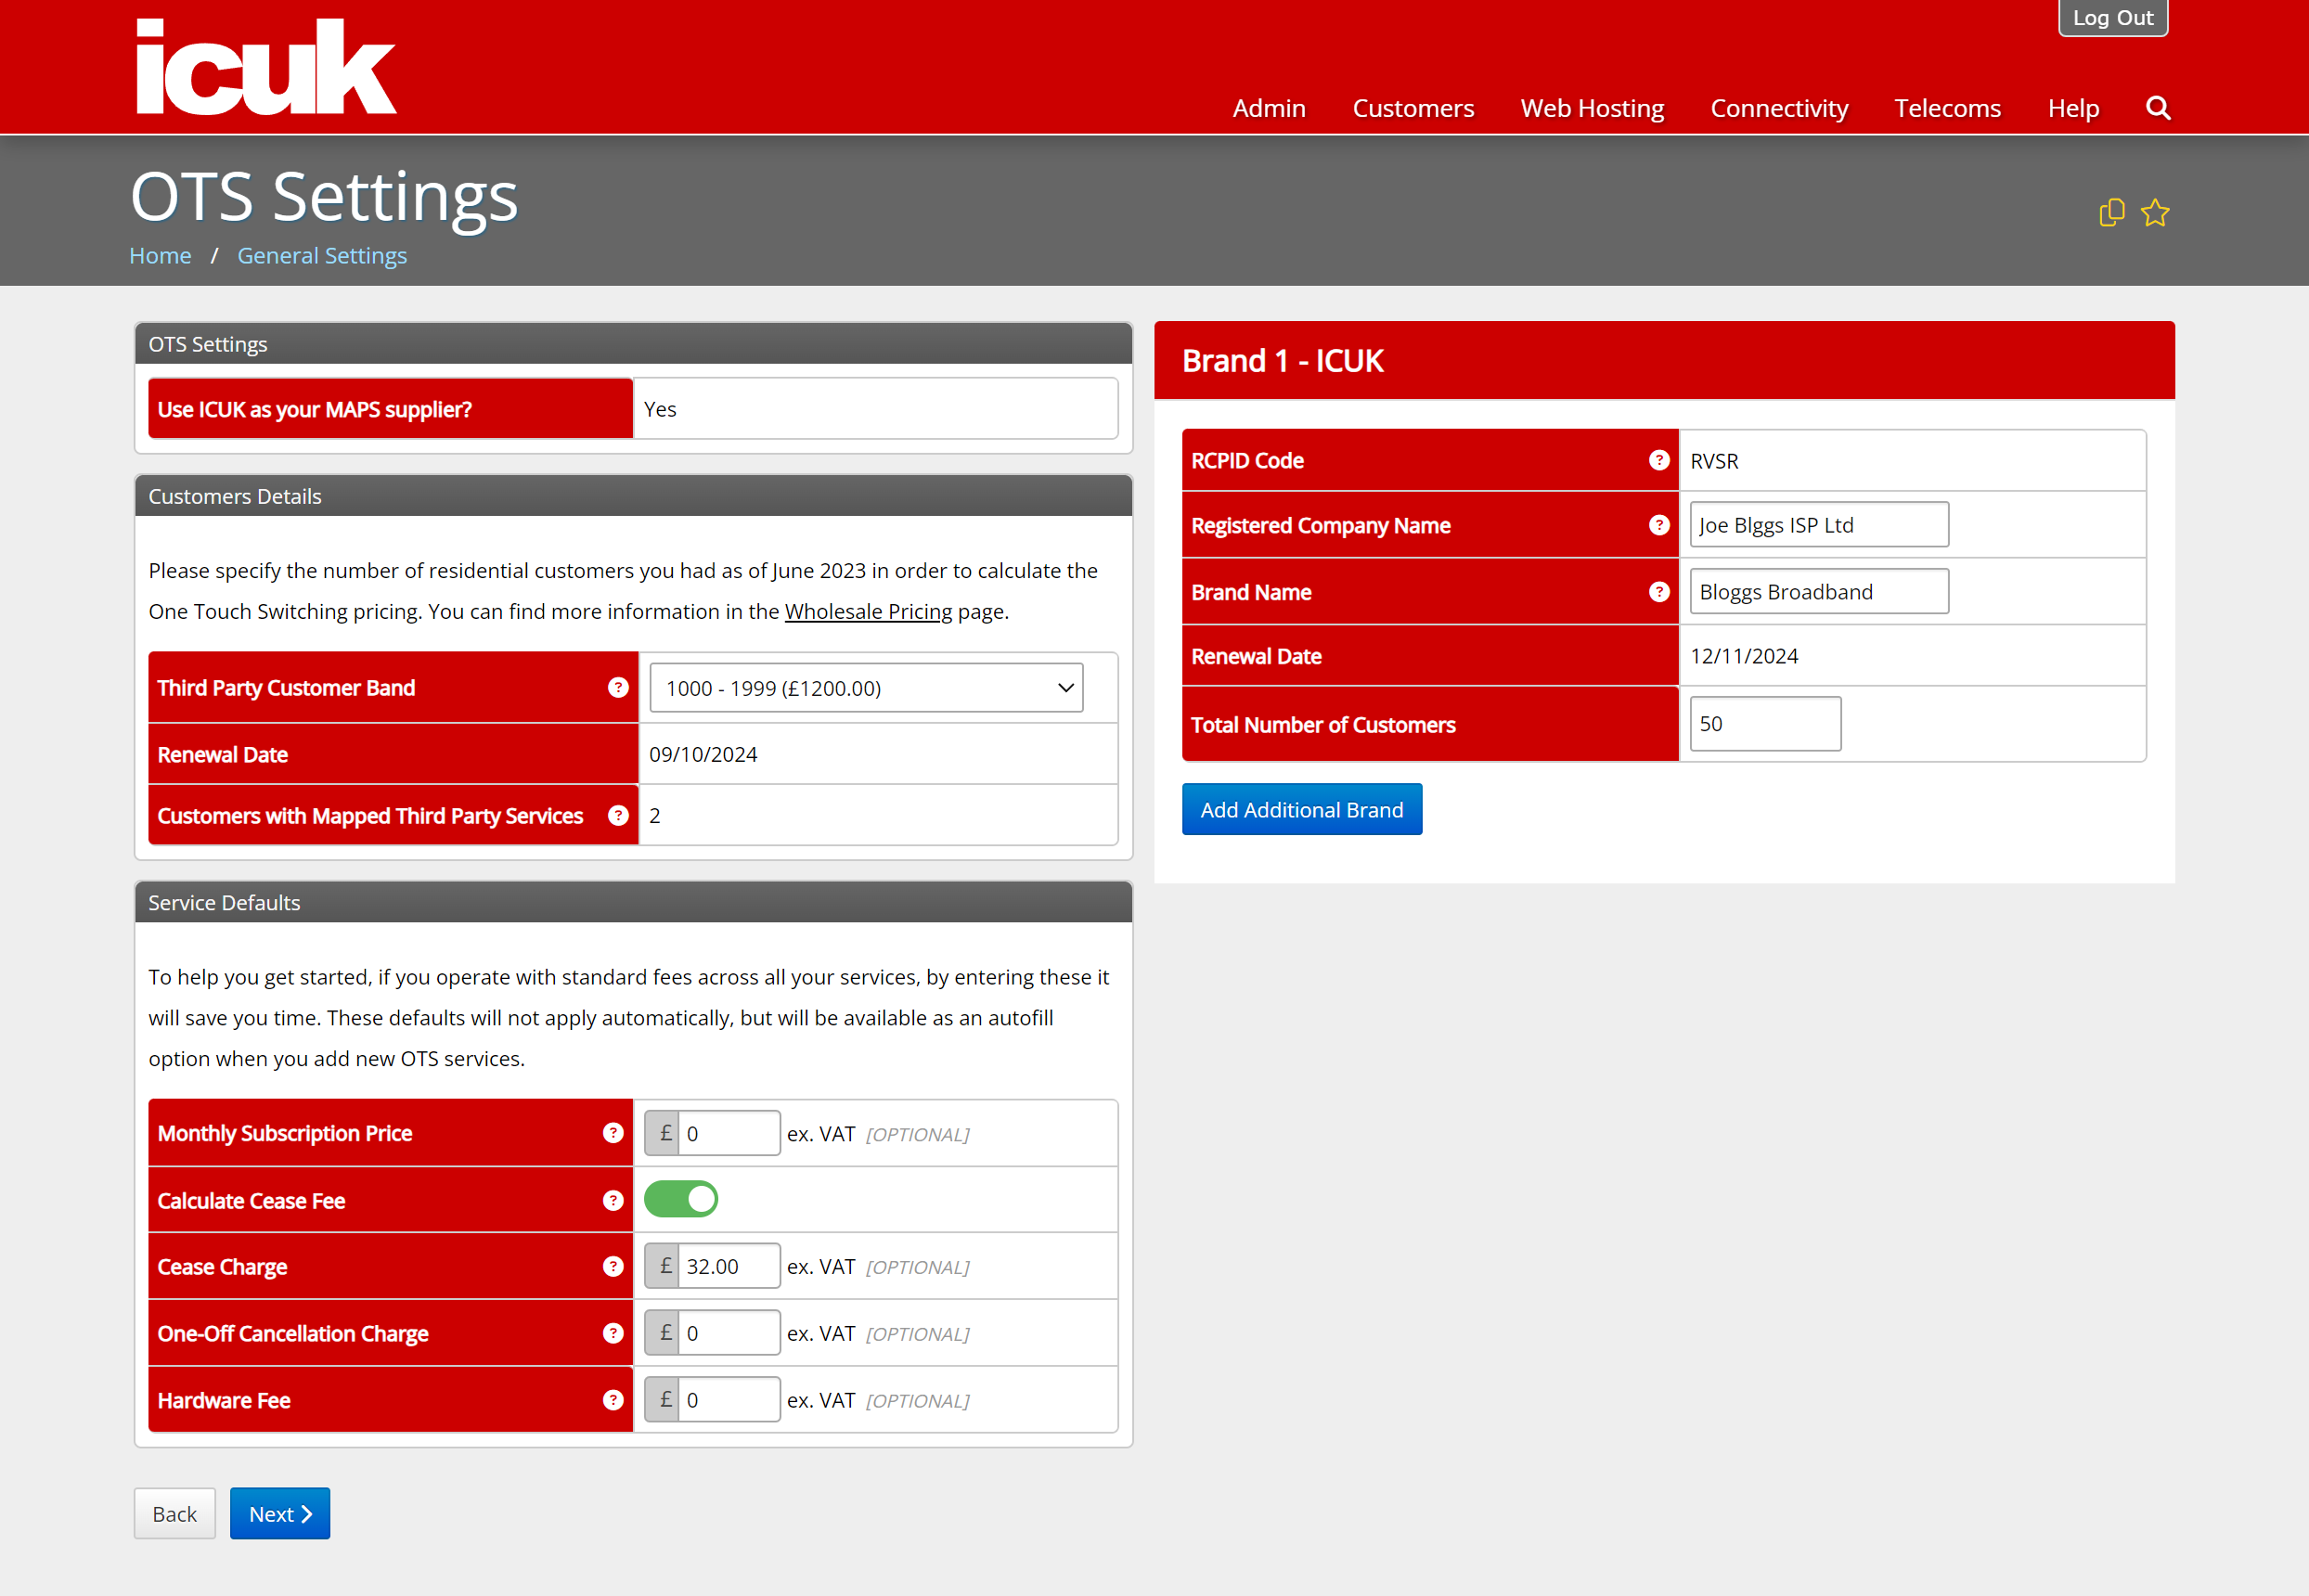Open the Customers menu
Image resolution: width=2309 pixels, height=1596 pixels.
coord(1413,108)
